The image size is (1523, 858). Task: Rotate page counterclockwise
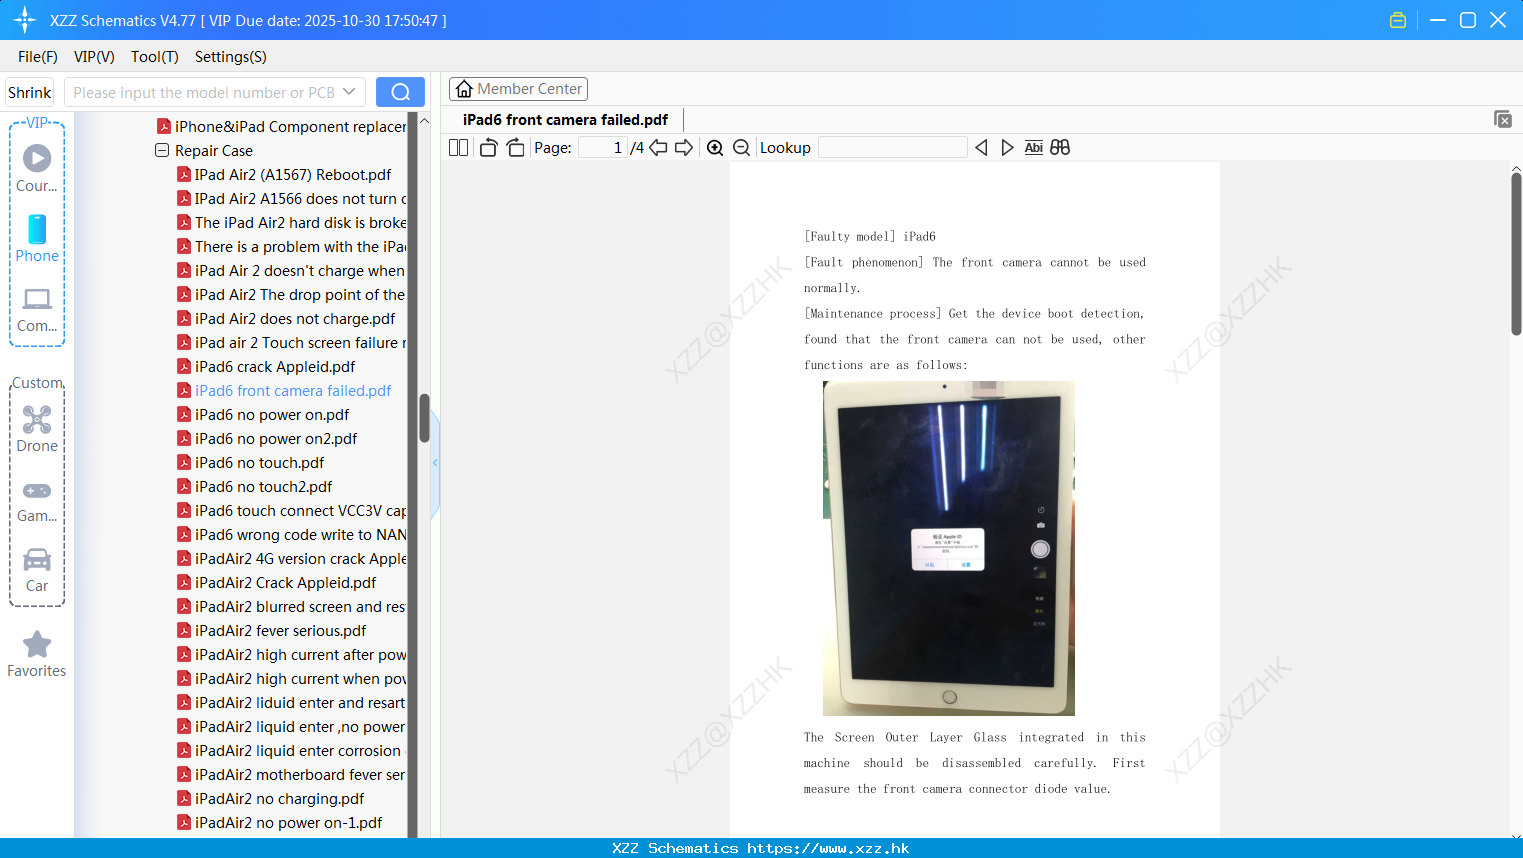coord(488,147)
